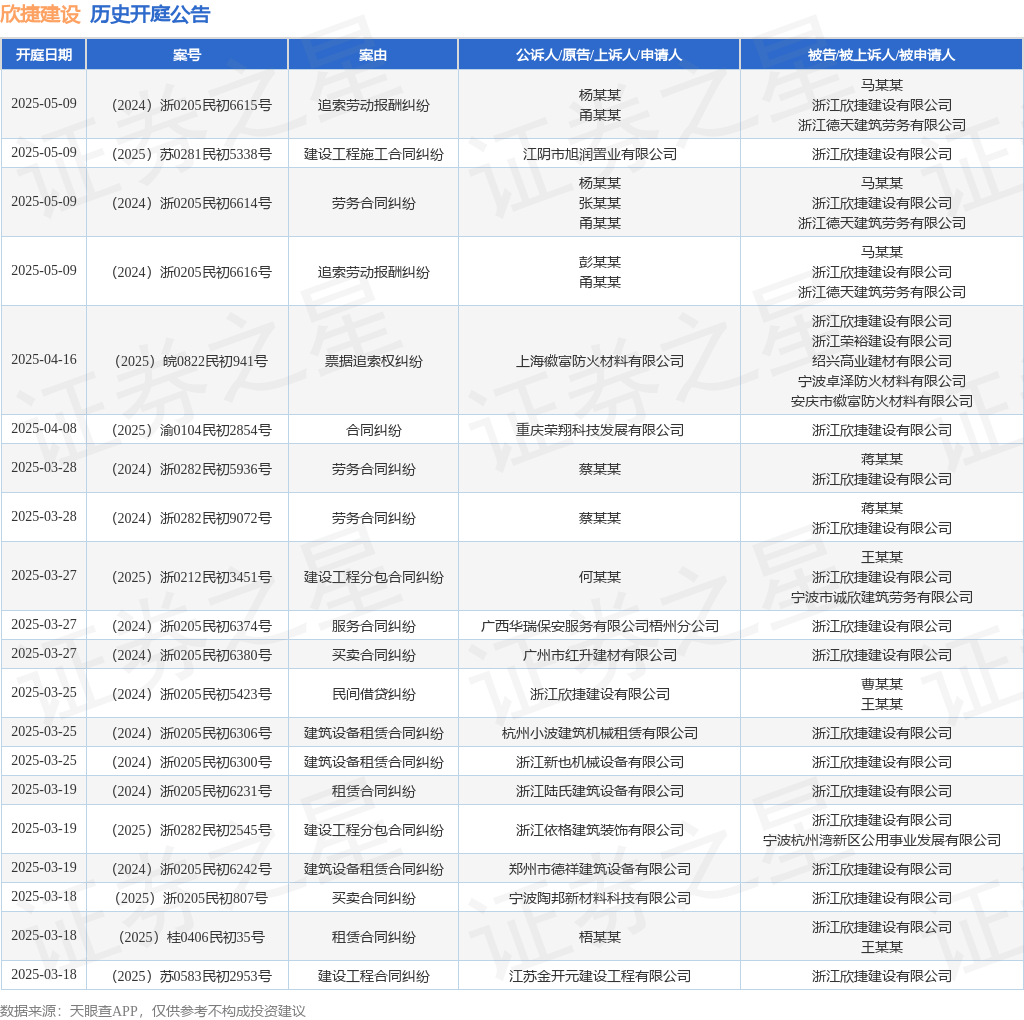Click defendant 宁波卓泽防火材料有限公司
The height and width of the screenshot is (1020, 1024).
pyautogui.click(x=882, y=381)
